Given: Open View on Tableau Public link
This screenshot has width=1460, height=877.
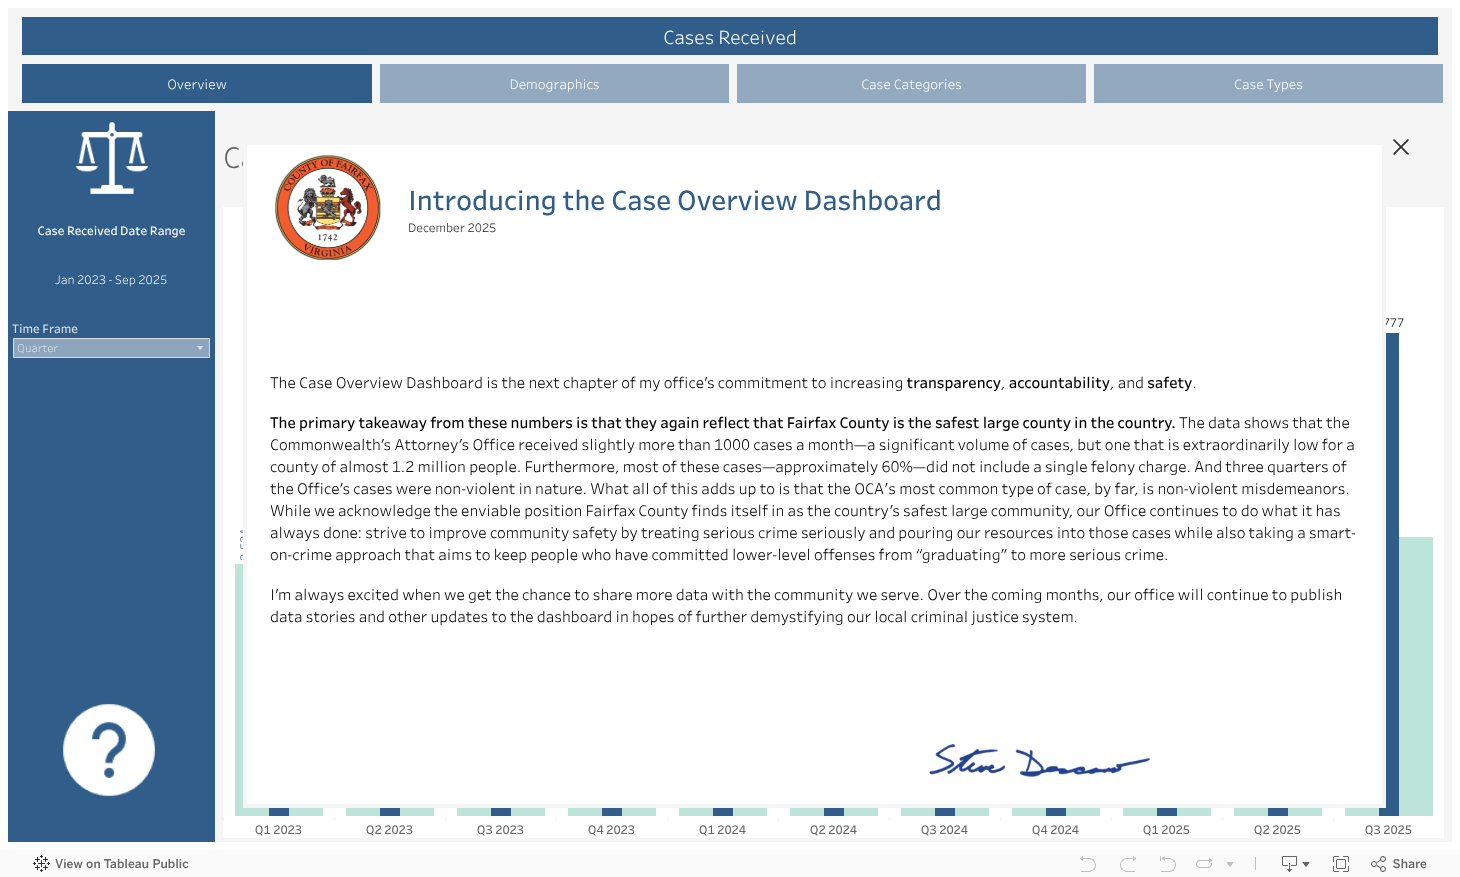Looking at the screenshot, I should [x=111, y=864].
